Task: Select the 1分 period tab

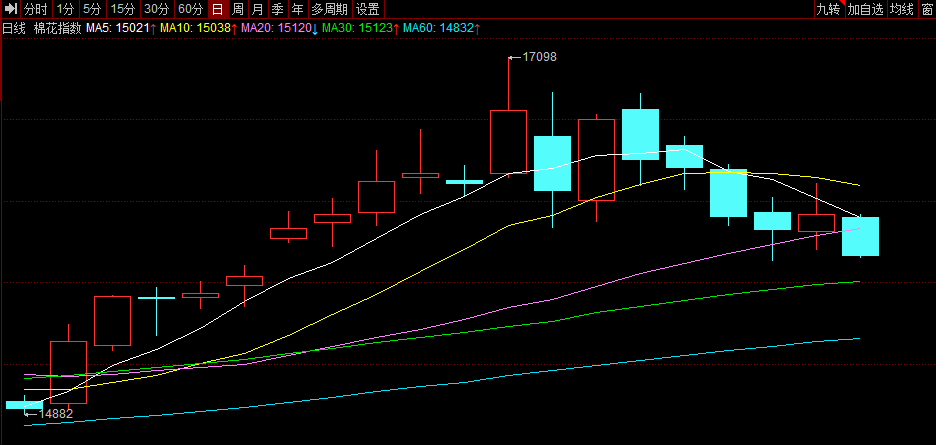Action: pos(66,8)
